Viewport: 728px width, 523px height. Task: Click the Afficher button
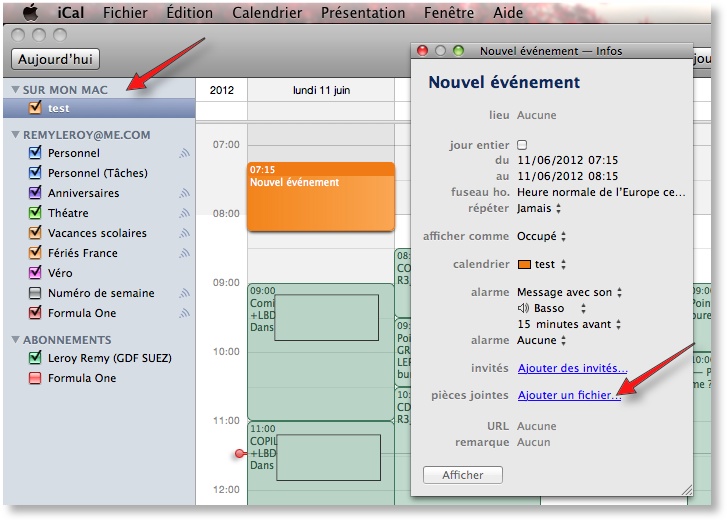coord(462,475)
